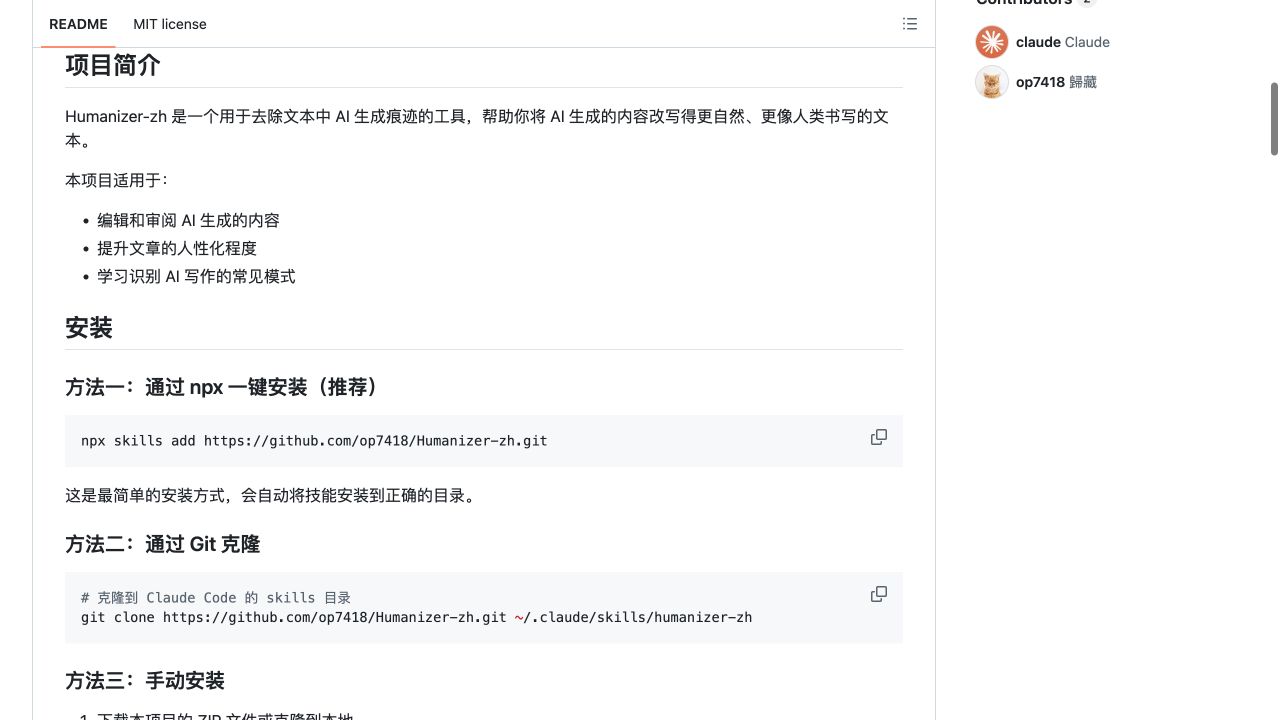This screenshot has width=1280, height=720.
Task: Click the sentence 这是最简单的安装方式
Action: tap(270, 495)
